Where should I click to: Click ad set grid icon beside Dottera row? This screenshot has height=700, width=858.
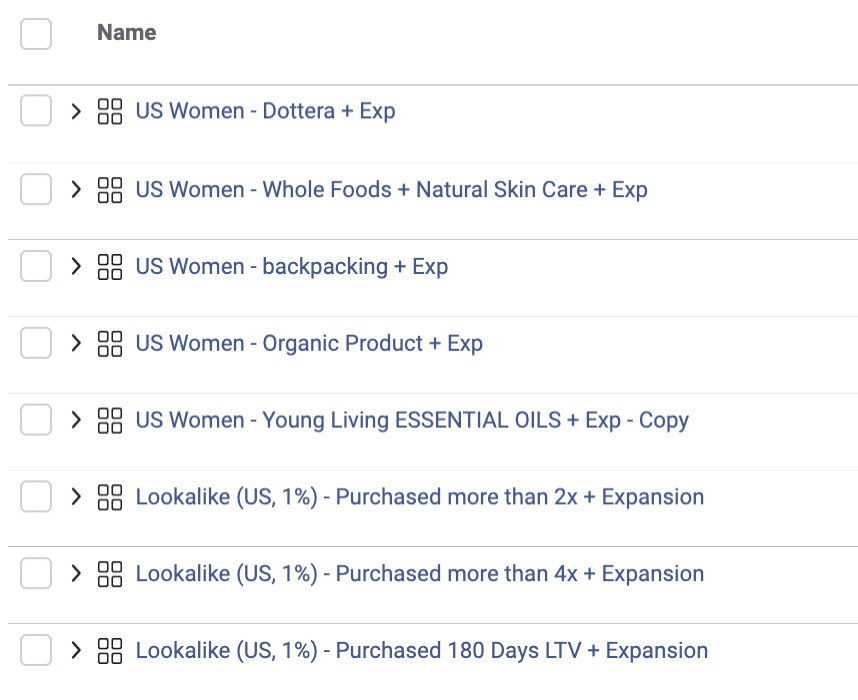[x=109, y=111]
